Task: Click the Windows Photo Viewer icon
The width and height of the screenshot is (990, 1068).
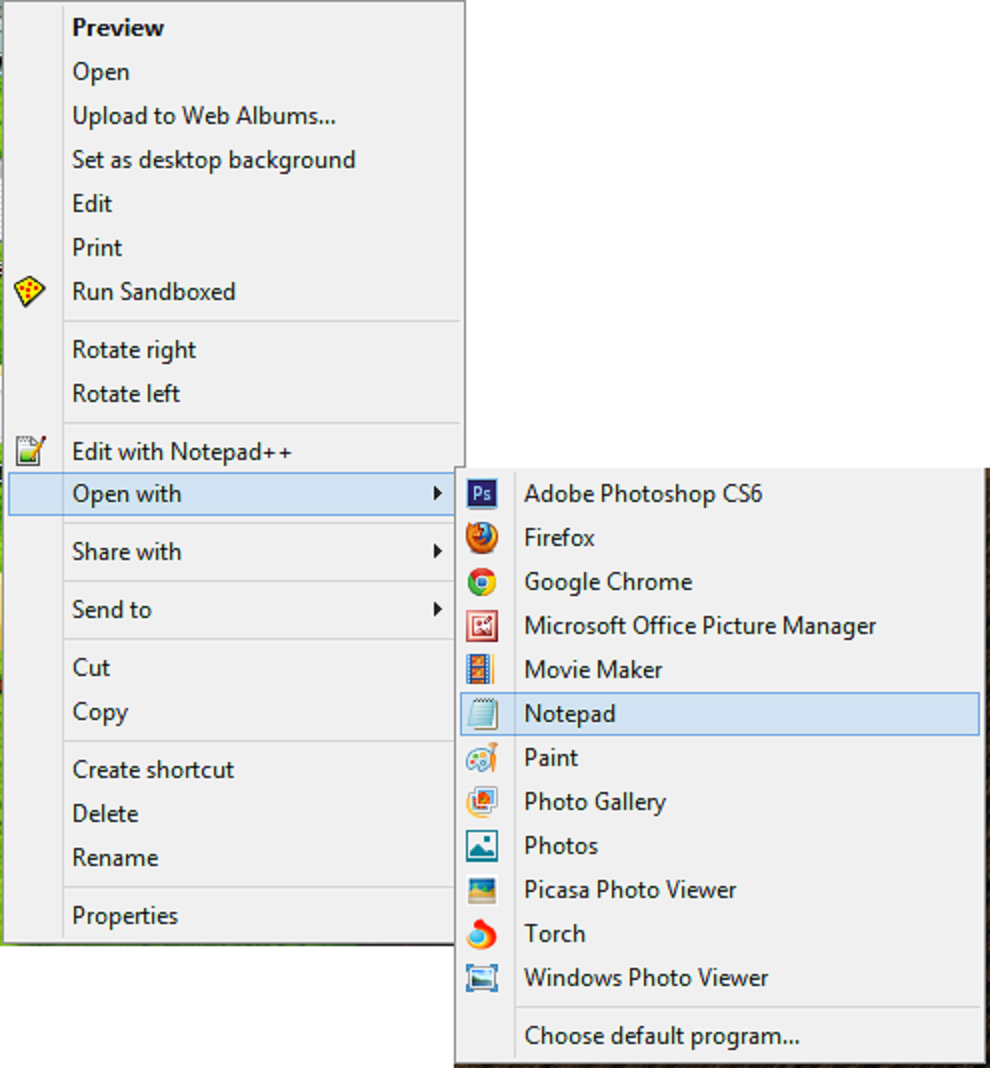Action: coord(482,978)
